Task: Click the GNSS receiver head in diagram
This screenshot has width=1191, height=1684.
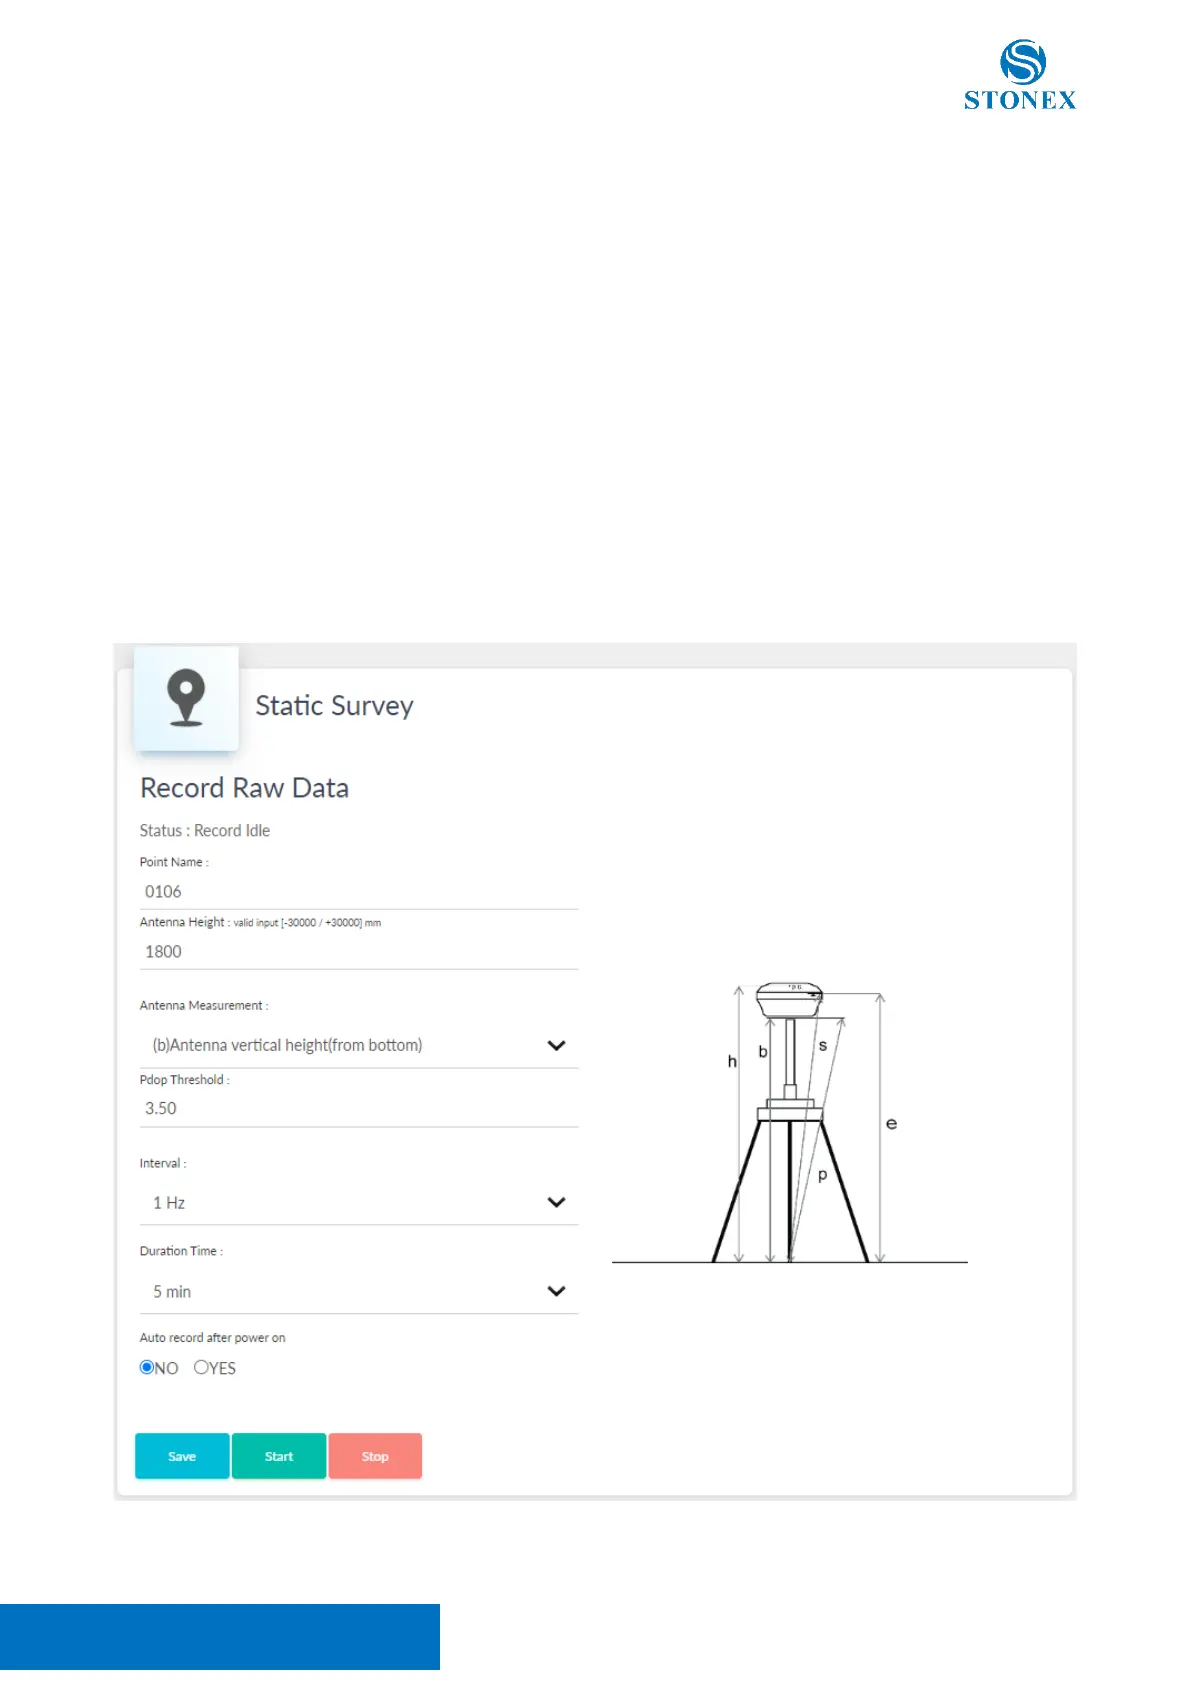Action: [789, 999]
